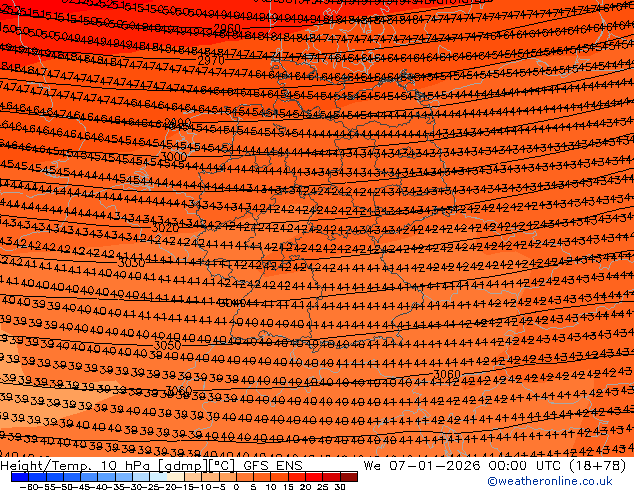Click the '3020' contour label
This screenshot has height=490, width=634.
coord(165,228)
